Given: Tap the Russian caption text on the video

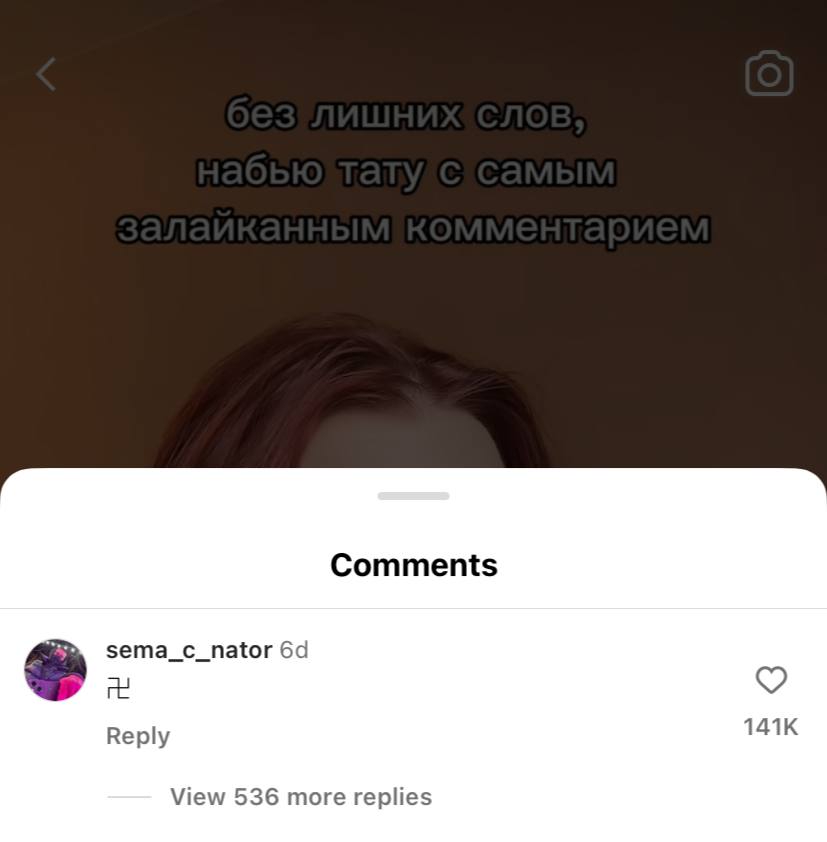Looking at the screenshot, I should [414, 171].
